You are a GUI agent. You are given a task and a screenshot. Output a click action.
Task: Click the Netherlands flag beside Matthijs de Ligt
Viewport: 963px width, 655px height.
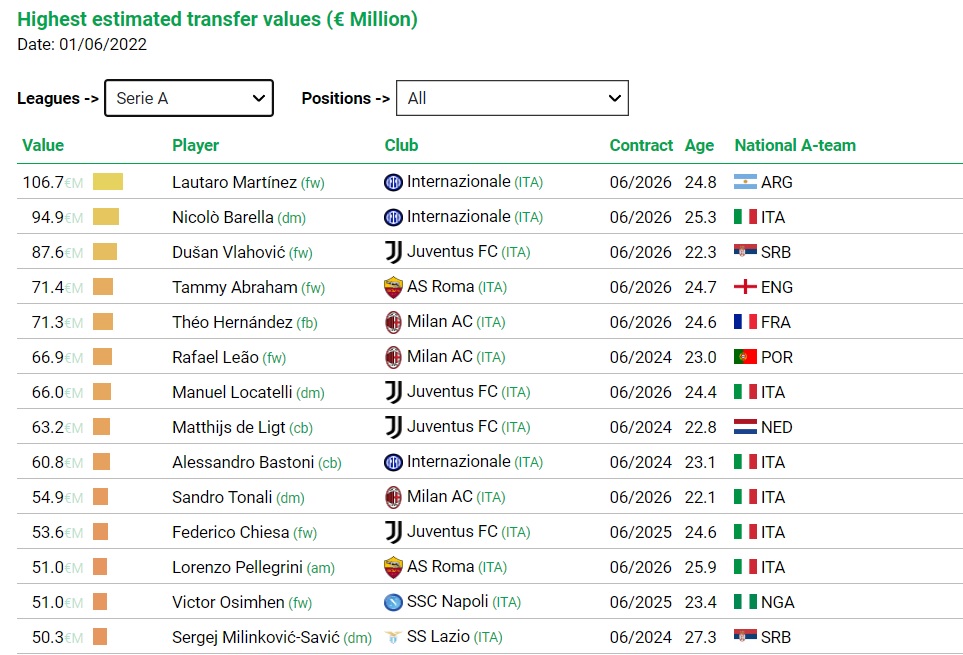pyautogui.click(x=745, y=427)
